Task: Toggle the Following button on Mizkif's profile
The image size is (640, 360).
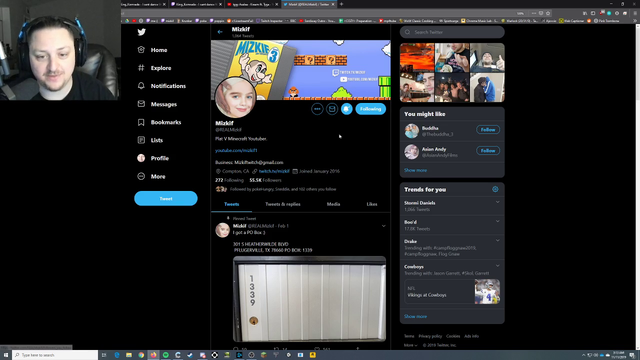Action: [x=371, y=109]
